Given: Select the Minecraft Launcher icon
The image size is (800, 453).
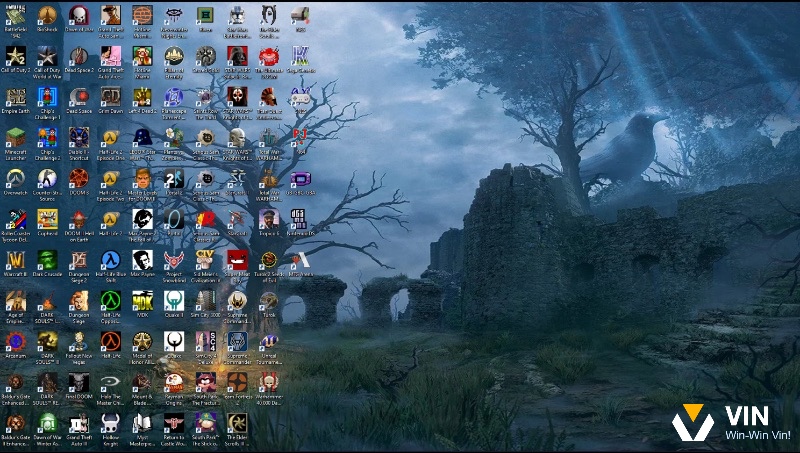Looking at the screenshot, I should (x=16, y=137).
